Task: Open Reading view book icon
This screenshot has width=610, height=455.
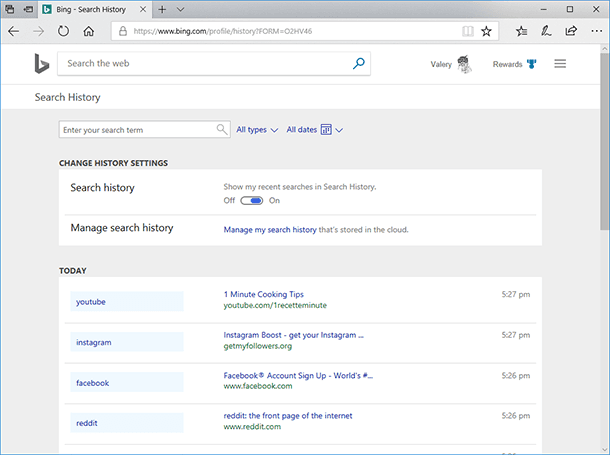Action: click(x=468, y=31)
